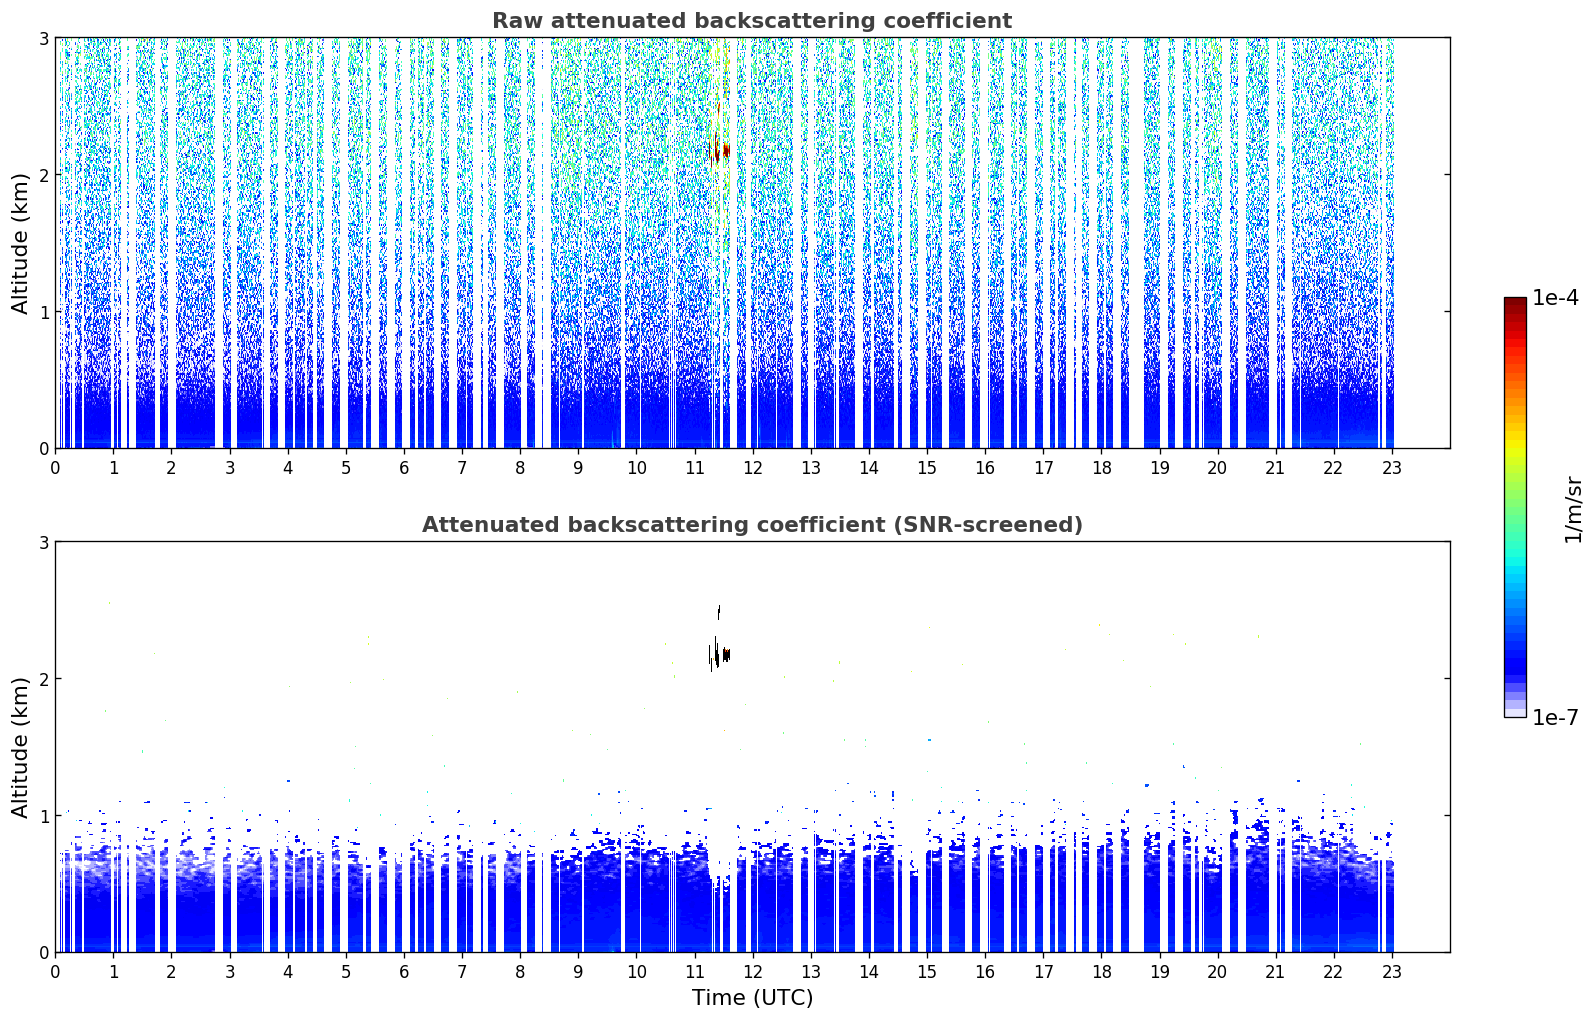The width and height of the screenshot is (1595, 1020).
Task: Click y-axis tick '2' of the top plot
Action: click(43, 175)
